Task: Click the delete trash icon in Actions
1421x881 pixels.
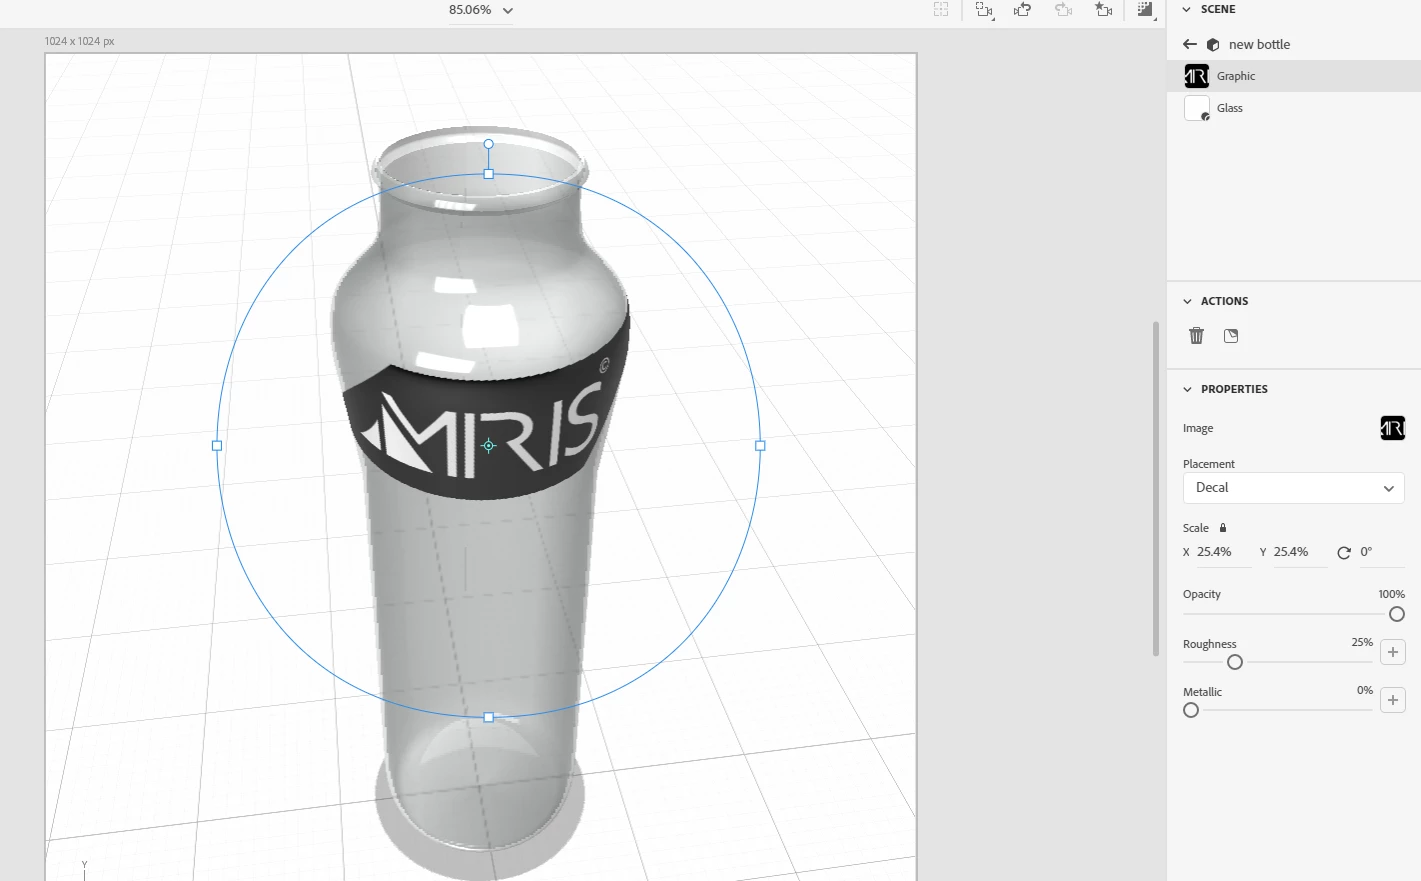Action: 1196,336
